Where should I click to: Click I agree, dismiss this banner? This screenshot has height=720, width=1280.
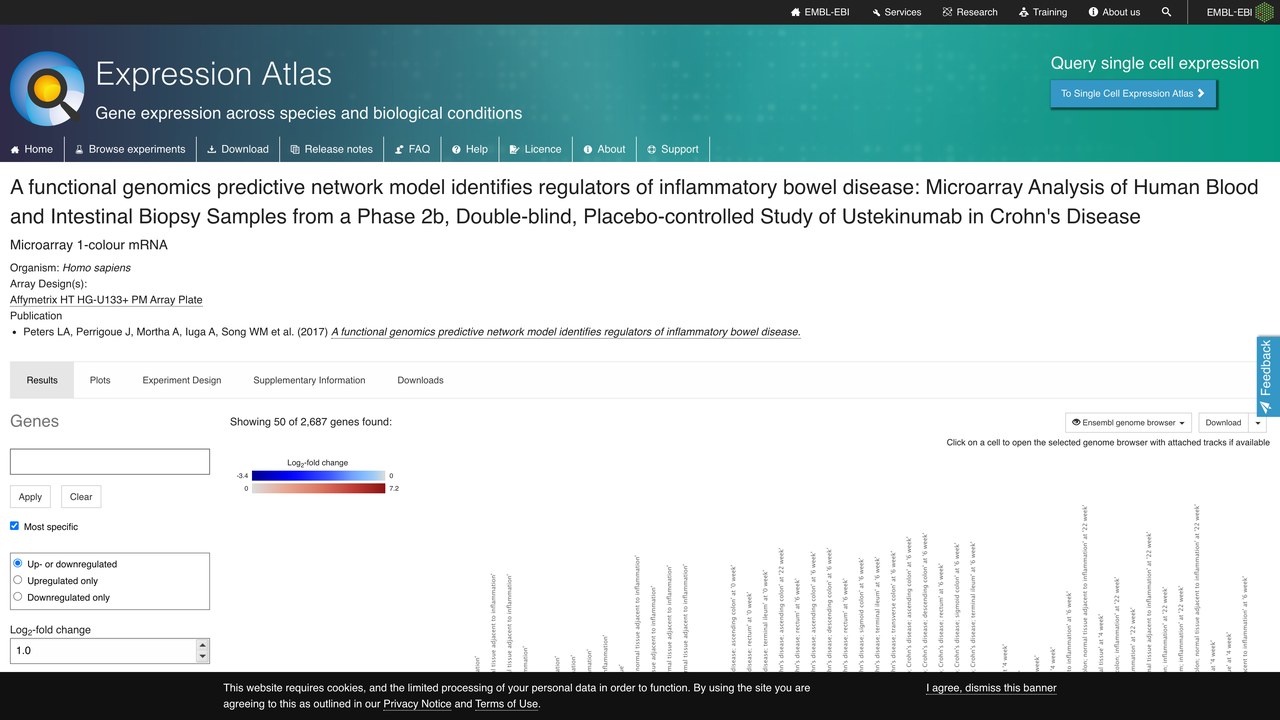pyautogui.click(x=991, y=688)
